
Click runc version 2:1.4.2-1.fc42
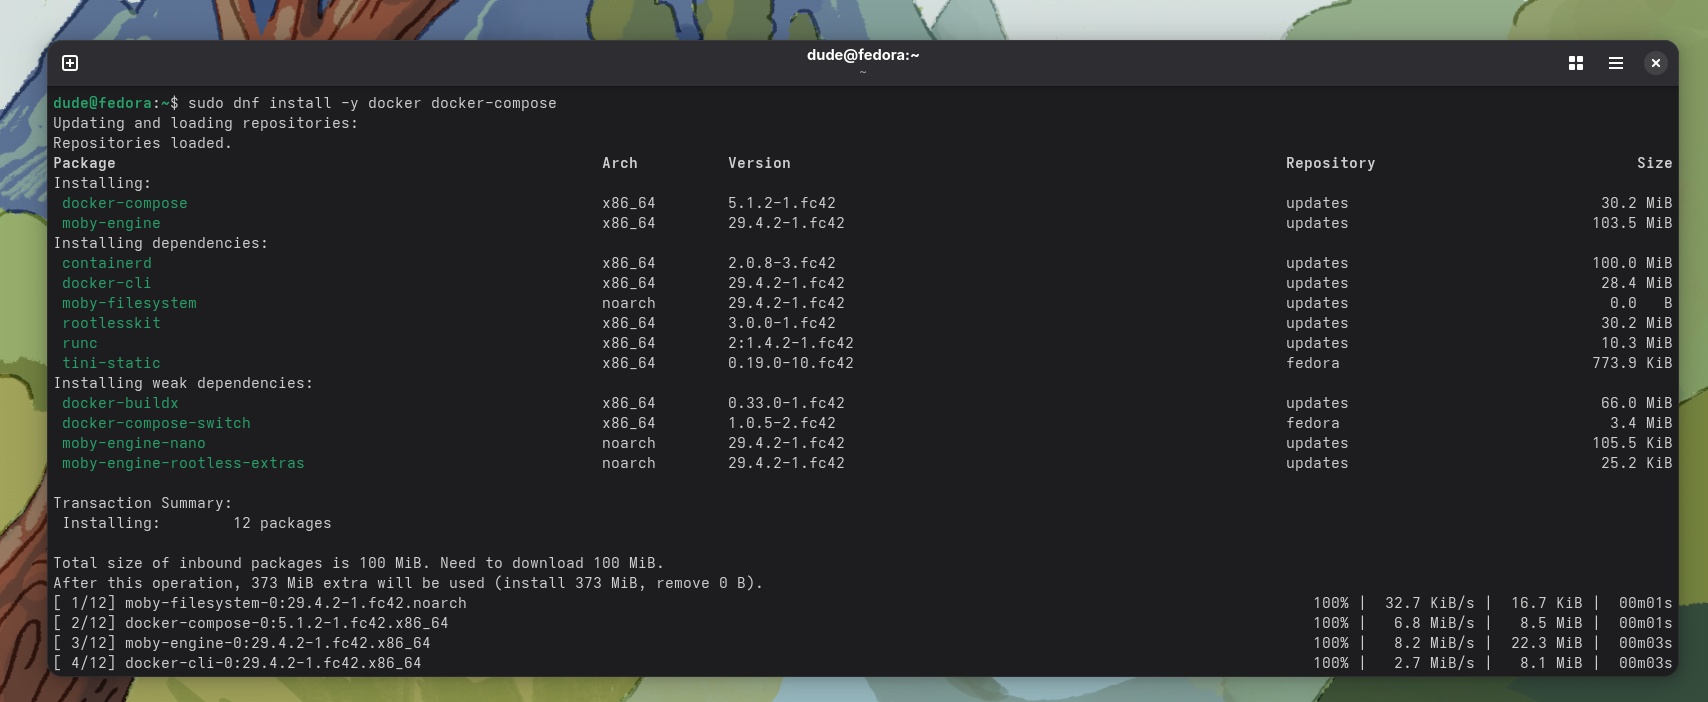click(x=791, y=343)
